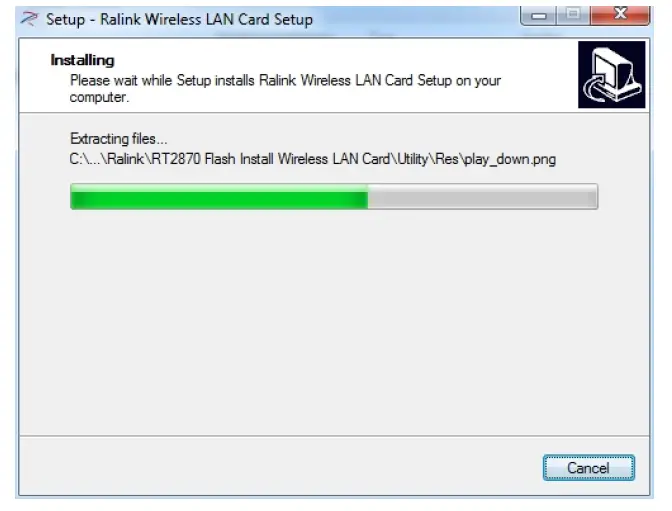The width and height of the screenshot is (672, 511).
Task: Click the word computer in the description
Action: [x=98, y=97]
